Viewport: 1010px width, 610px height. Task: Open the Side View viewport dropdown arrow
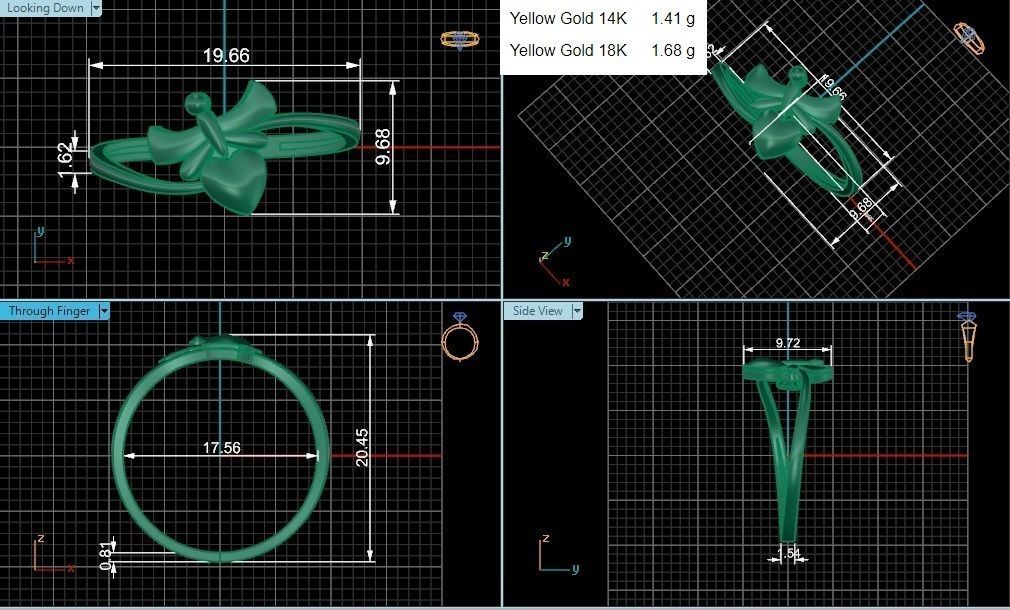click(x=577, y=311)
